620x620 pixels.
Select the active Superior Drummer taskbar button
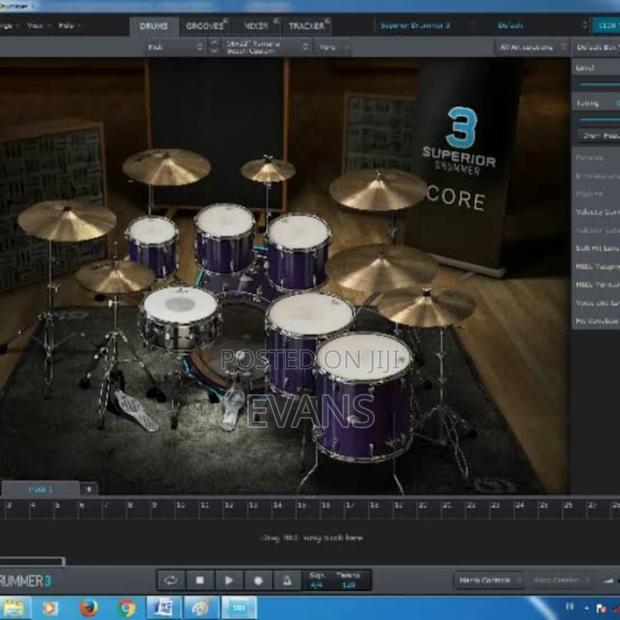(239, 608)
